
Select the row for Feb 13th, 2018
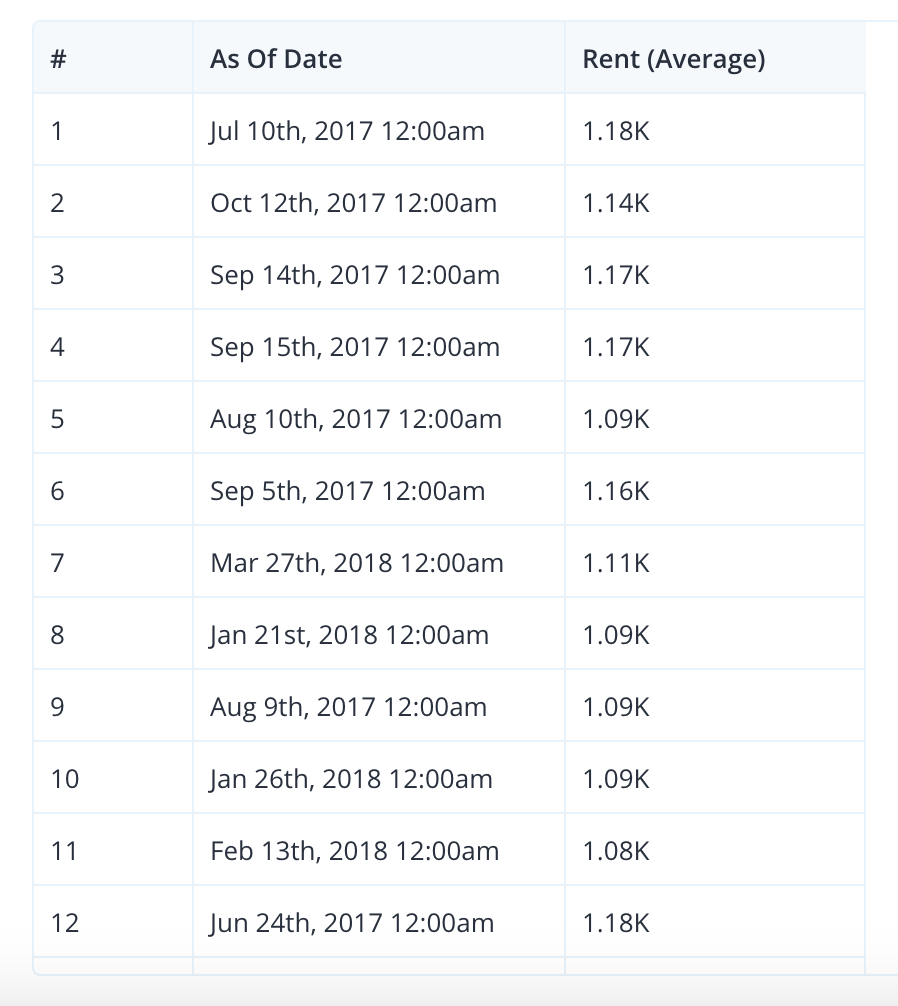click(x=353, y=850)
